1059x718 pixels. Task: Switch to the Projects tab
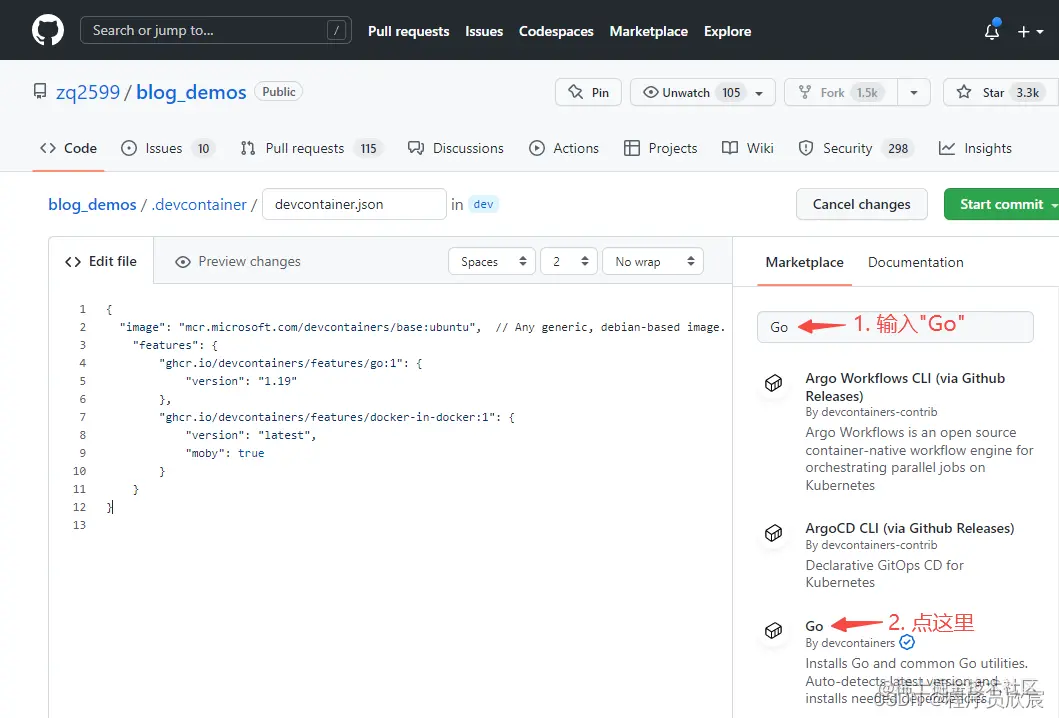click(661, 148)
